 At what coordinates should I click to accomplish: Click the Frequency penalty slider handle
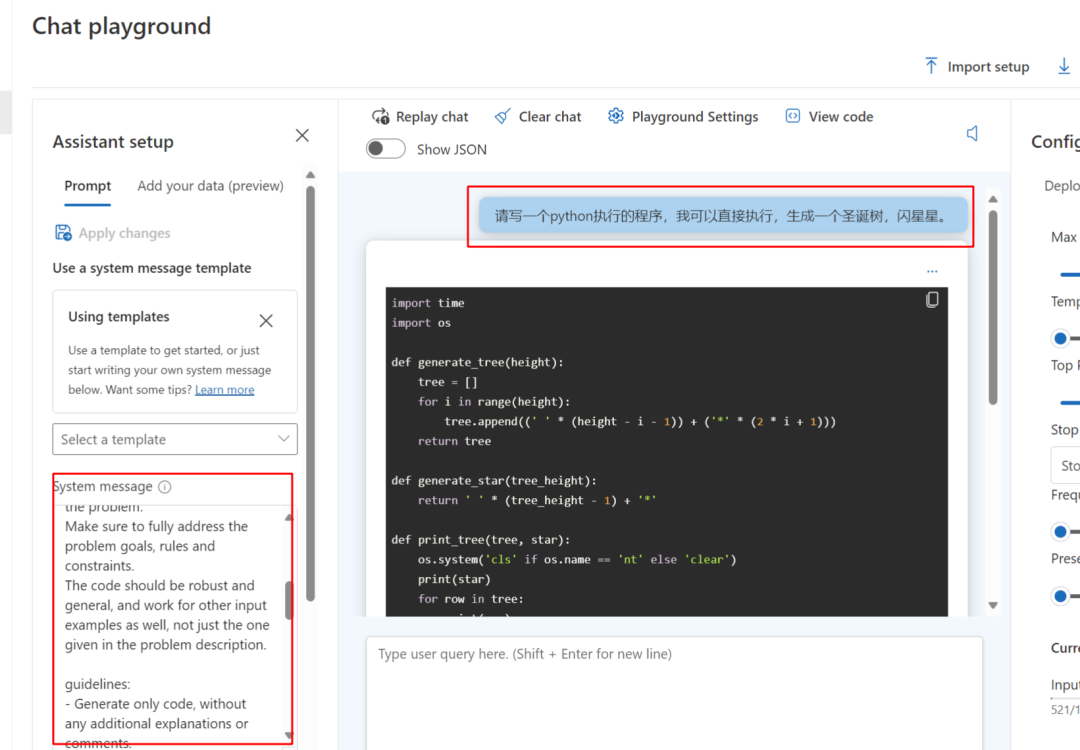1061,532
